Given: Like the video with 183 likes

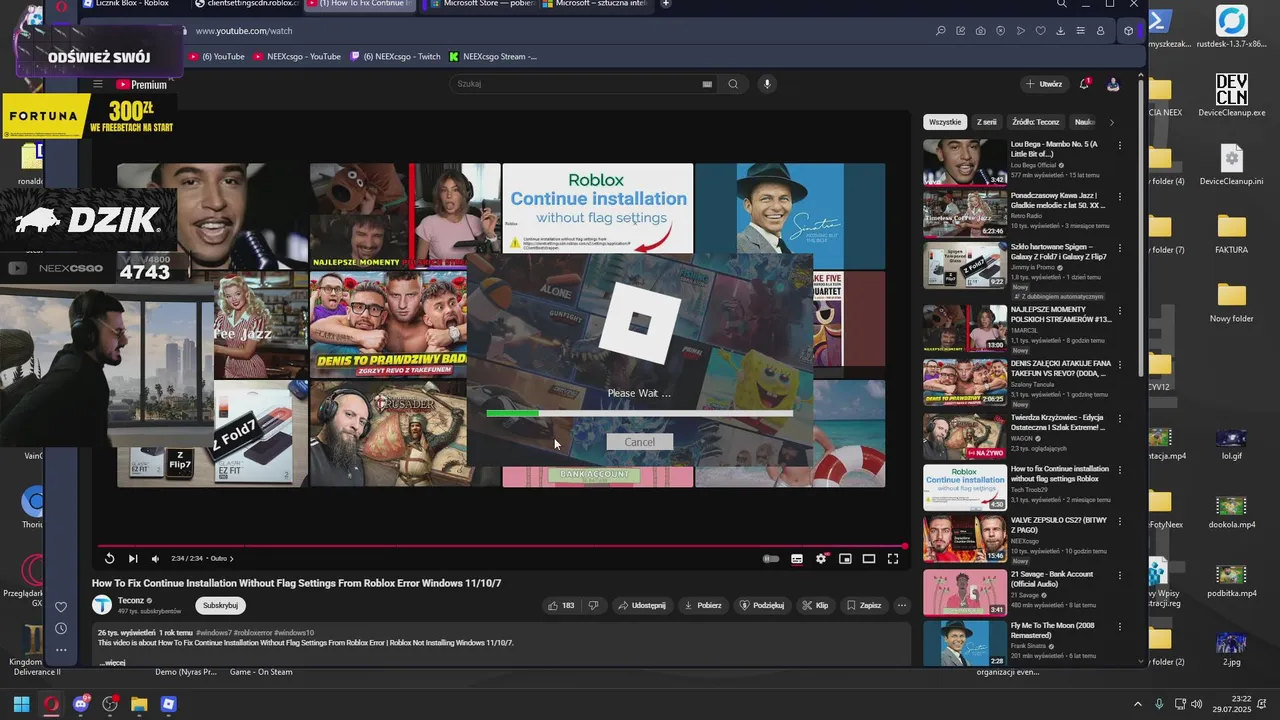Looking at the screenshot, I should pos(561,605).
